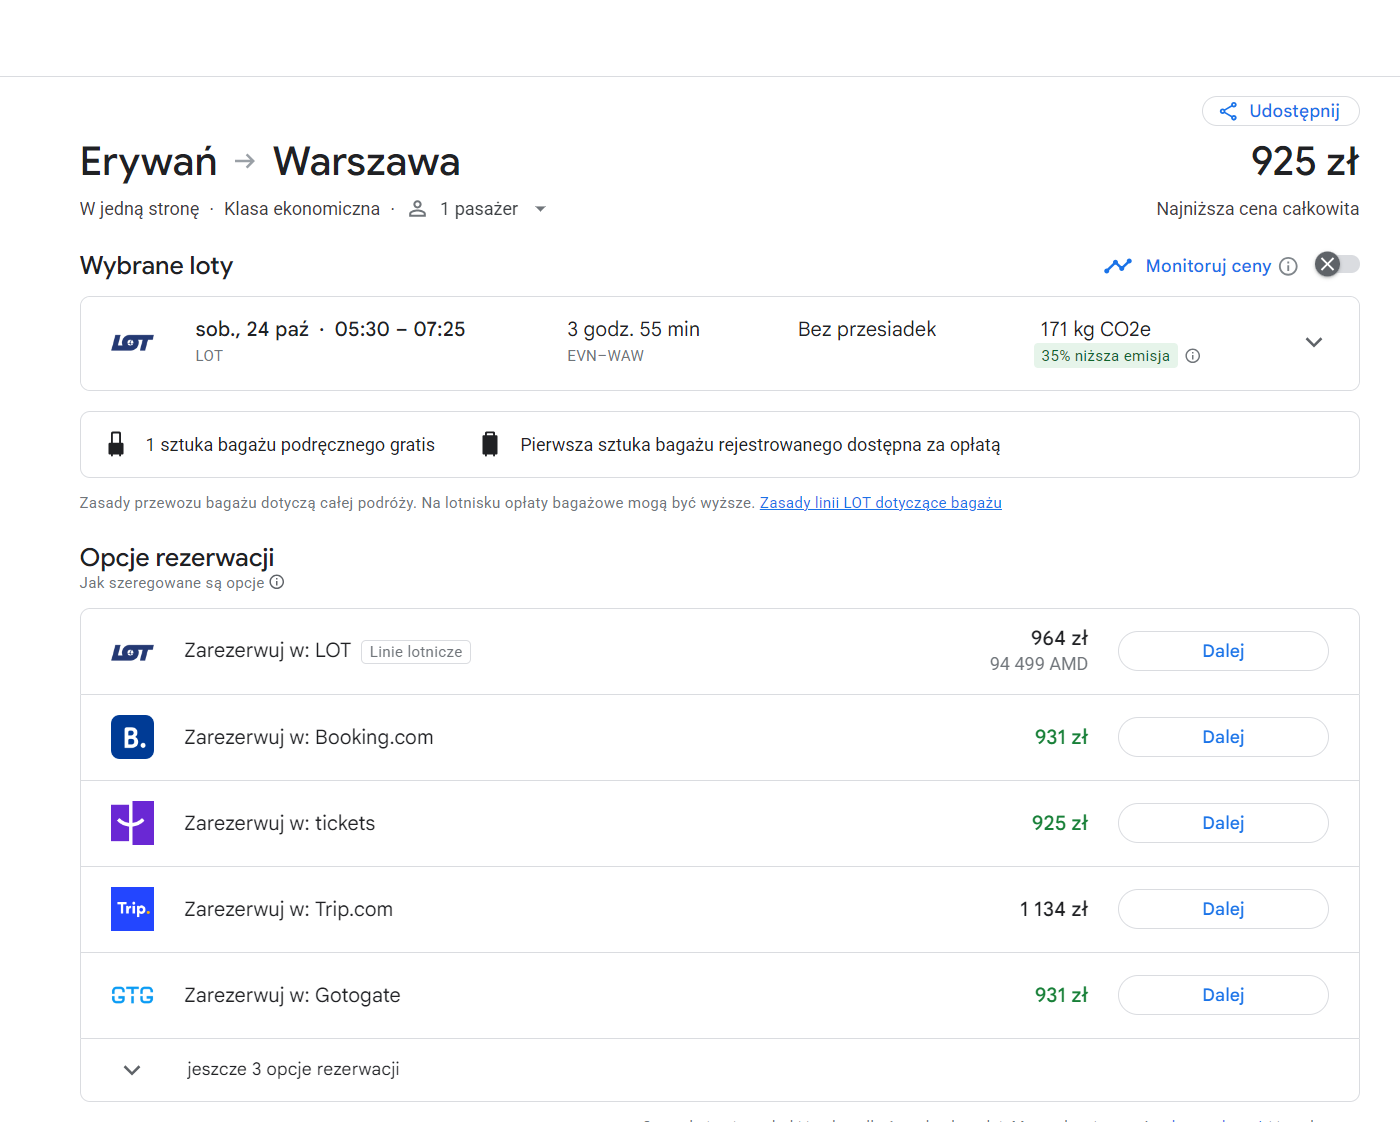Click the Opcje rezerwacji heading

click(x=177, y=558)
